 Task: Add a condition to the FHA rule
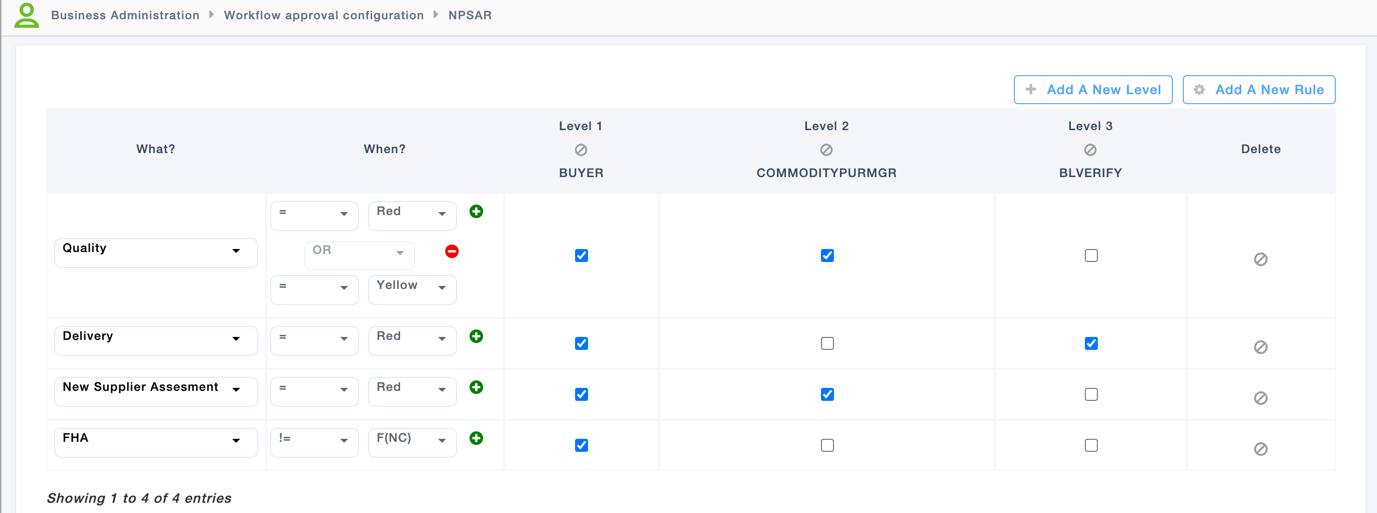tap(476, 438)
